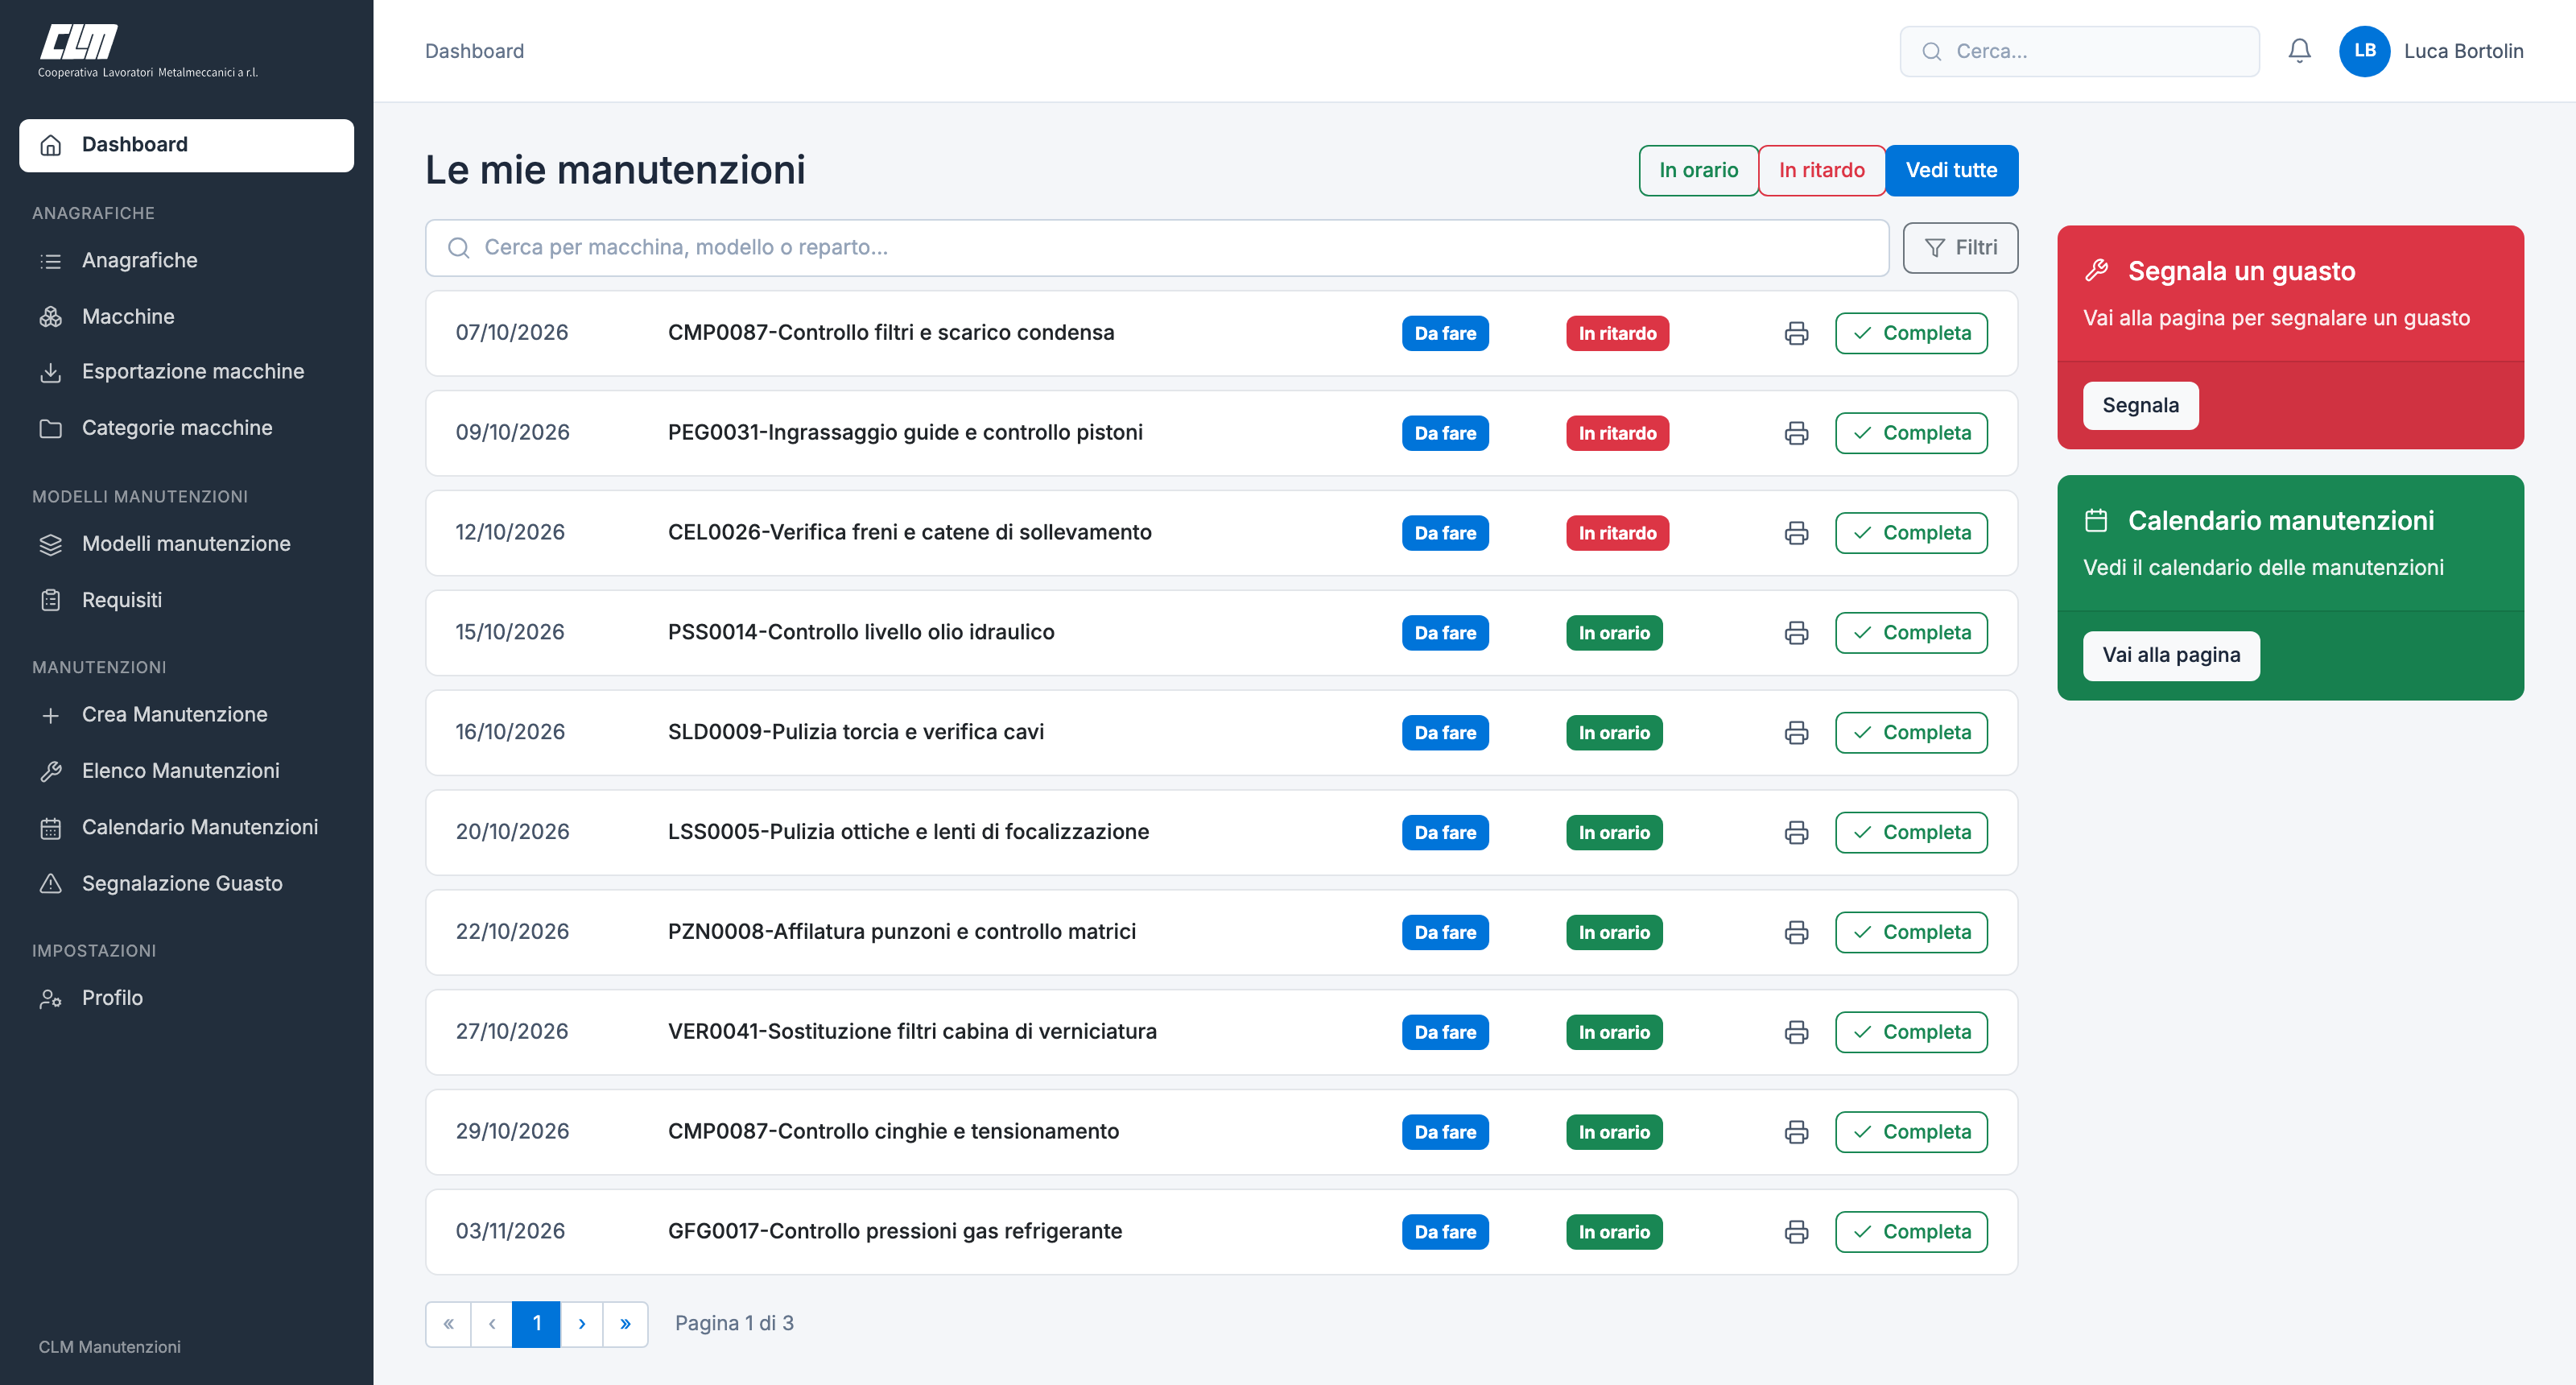
Task: Click In ritardo badge for 07/10/2026
Action: click(1617, 333)
